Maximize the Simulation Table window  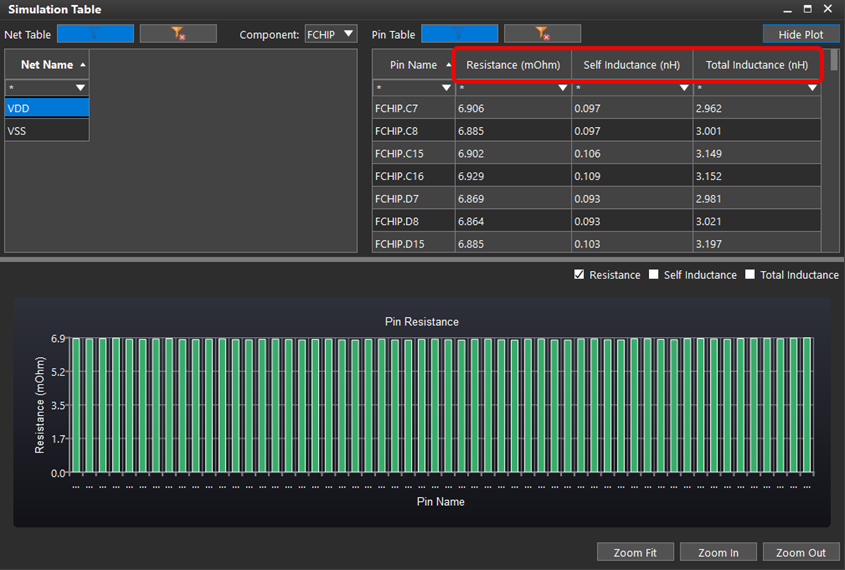click(x=808, y=9)
